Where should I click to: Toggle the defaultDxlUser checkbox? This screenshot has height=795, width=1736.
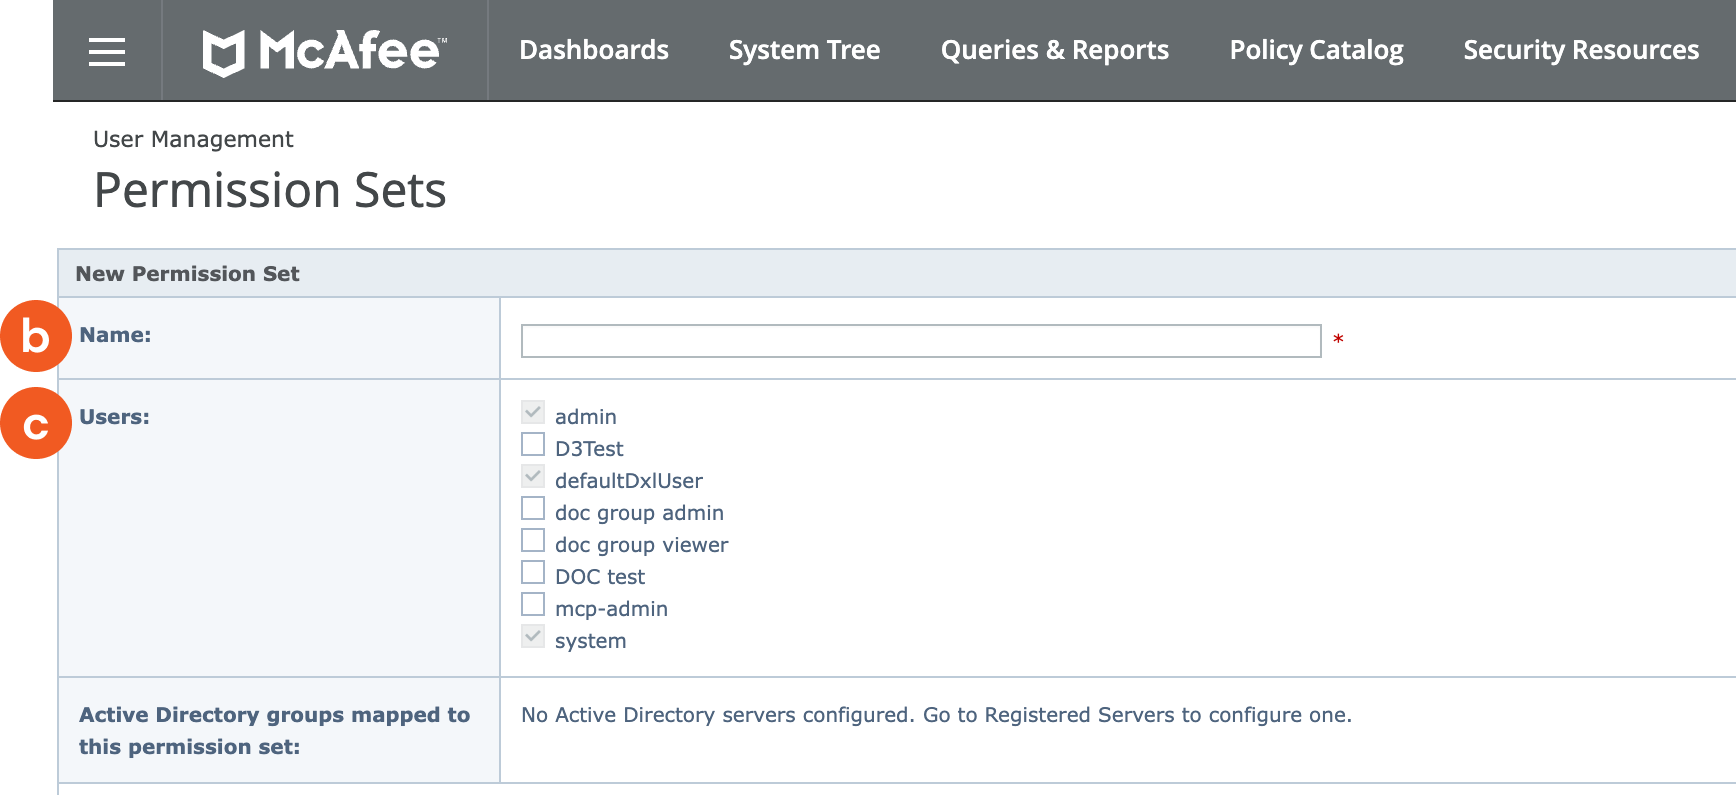(x=533, y=477)
